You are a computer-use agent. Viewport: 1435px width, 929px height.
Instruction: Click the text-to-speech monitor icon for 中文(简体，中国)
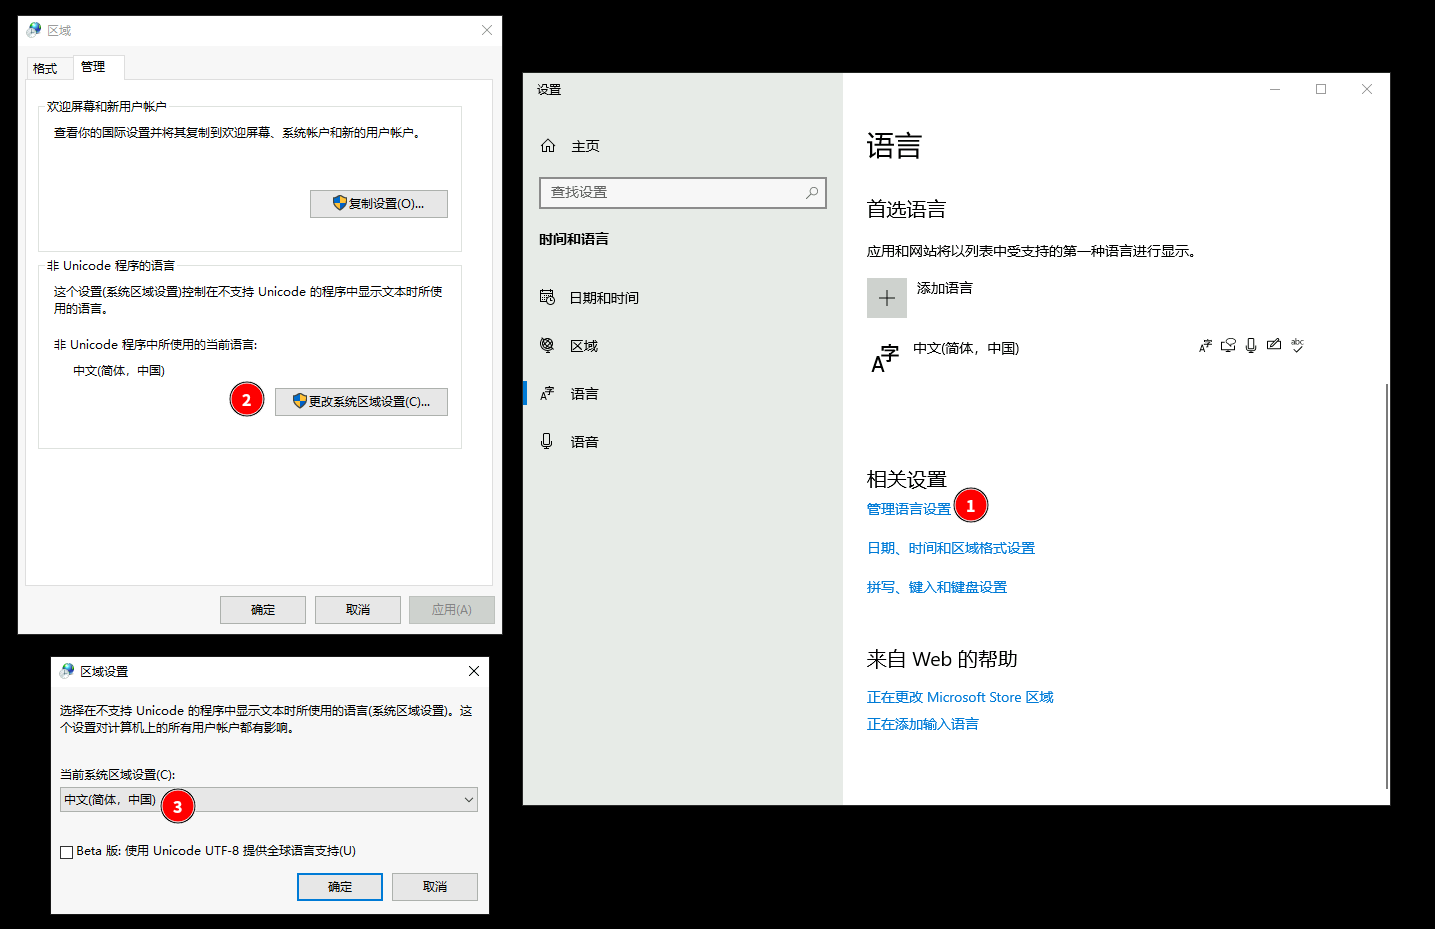1228,345
